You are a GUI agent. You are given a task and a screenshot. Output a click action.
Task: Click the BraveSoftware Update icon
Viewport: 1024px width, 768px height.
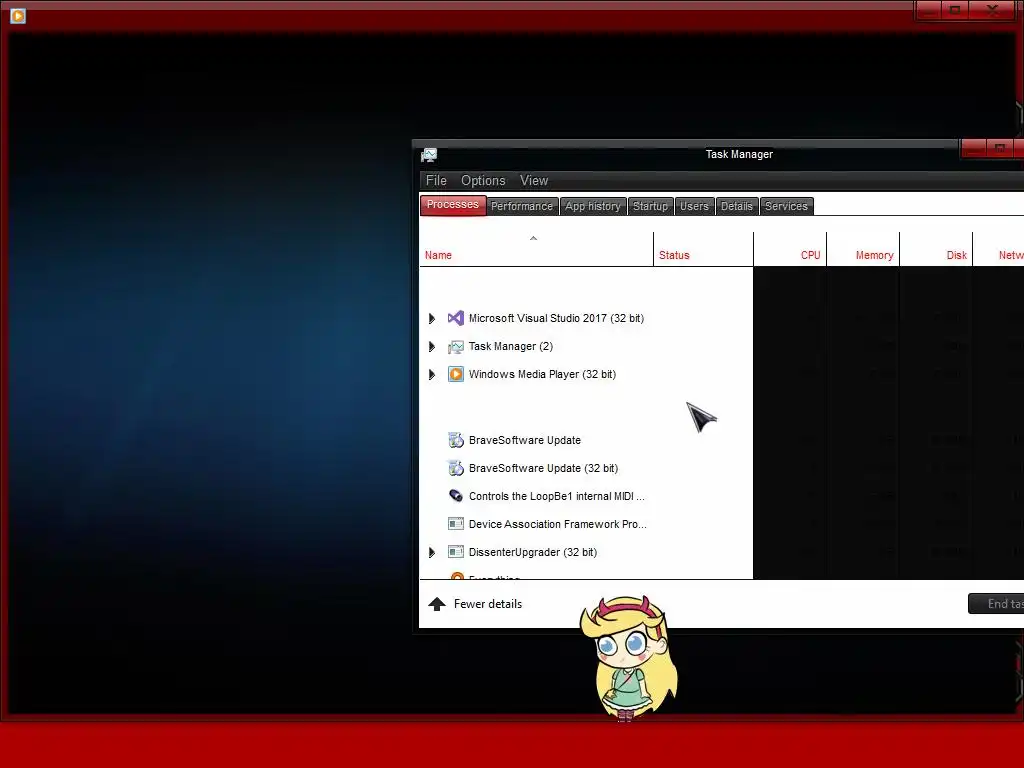[x=456, y=440]
